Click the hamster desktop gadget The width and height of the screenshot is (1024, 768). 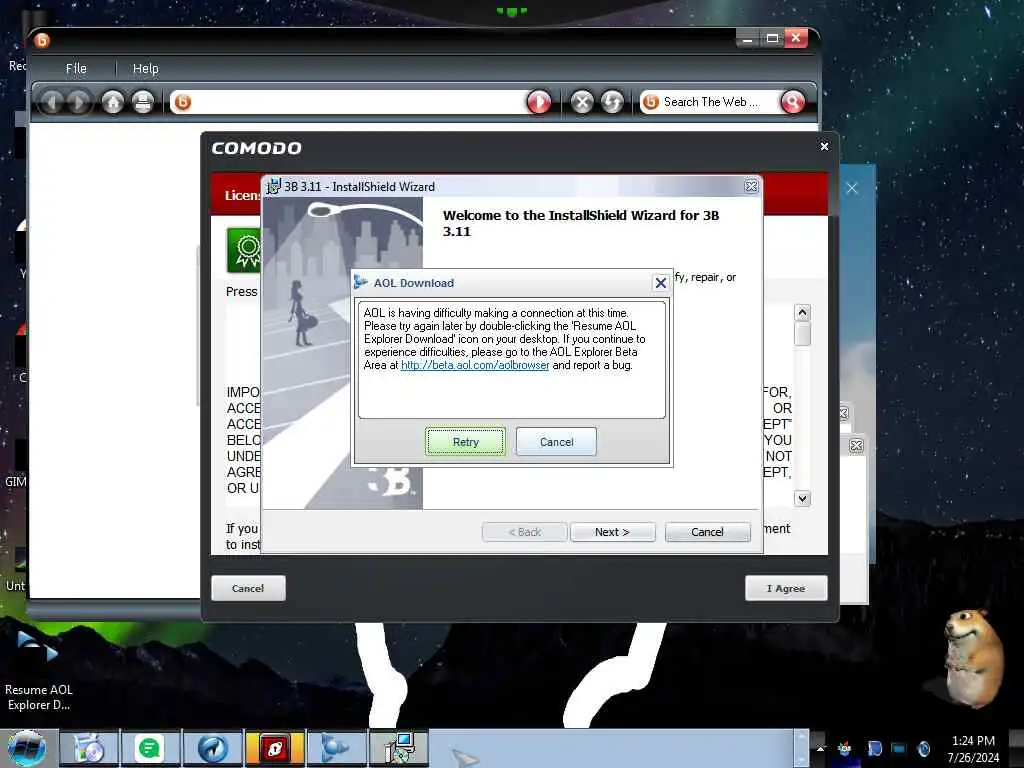[972, 658]
